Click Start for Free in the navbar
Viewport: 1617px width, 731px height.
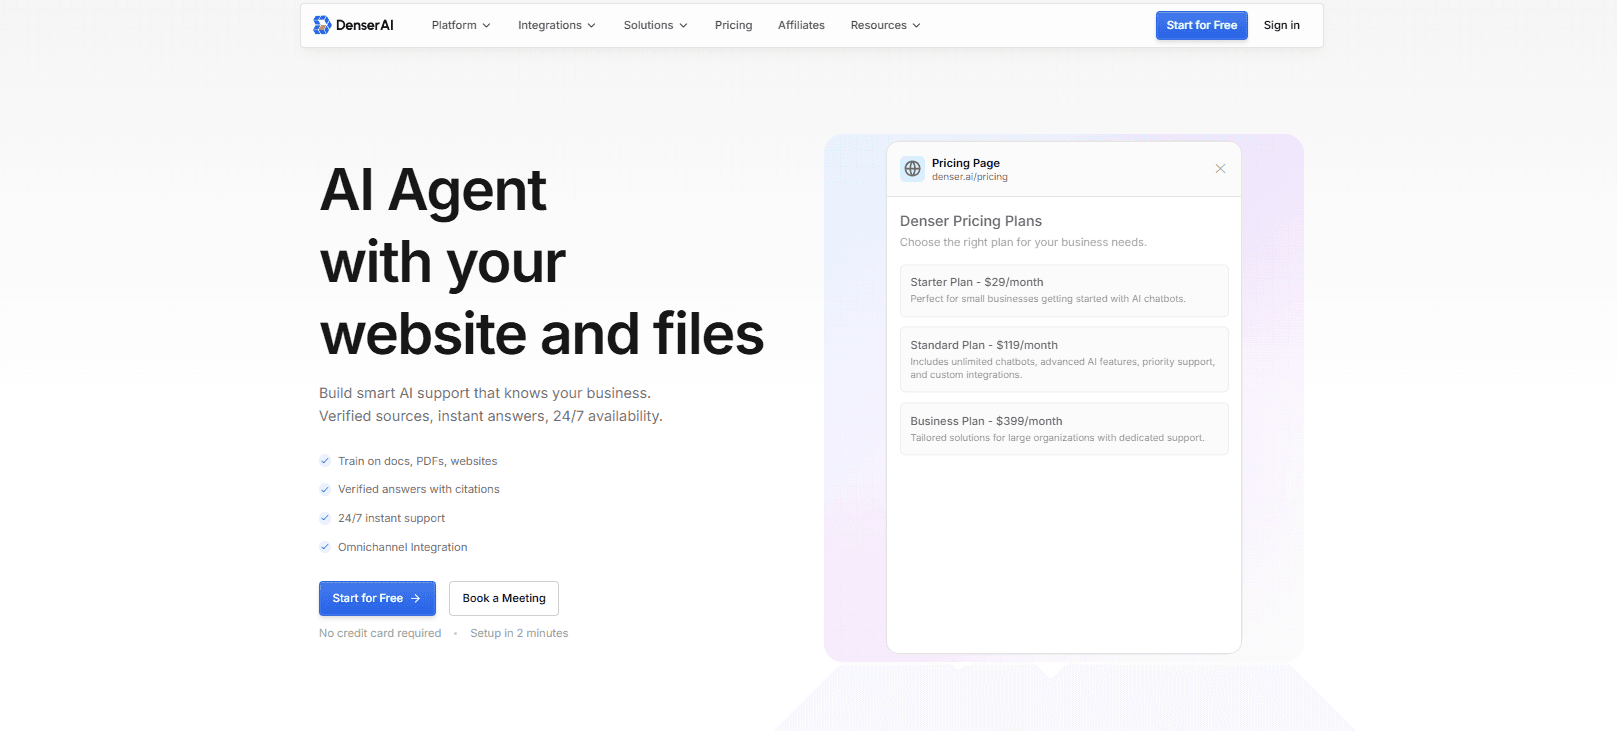[1202, 25]
